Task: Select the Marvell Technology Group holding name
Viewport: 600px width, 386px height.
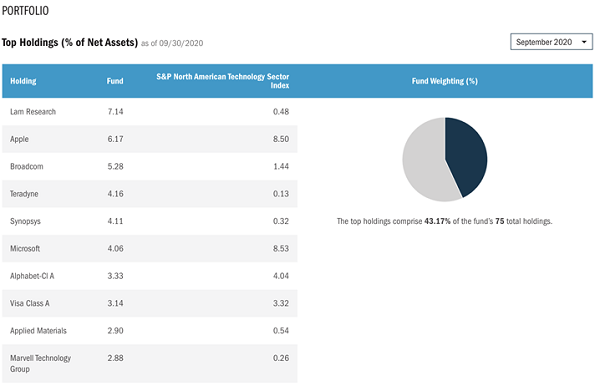Action: pyautogui.click(x=41, y=363)
